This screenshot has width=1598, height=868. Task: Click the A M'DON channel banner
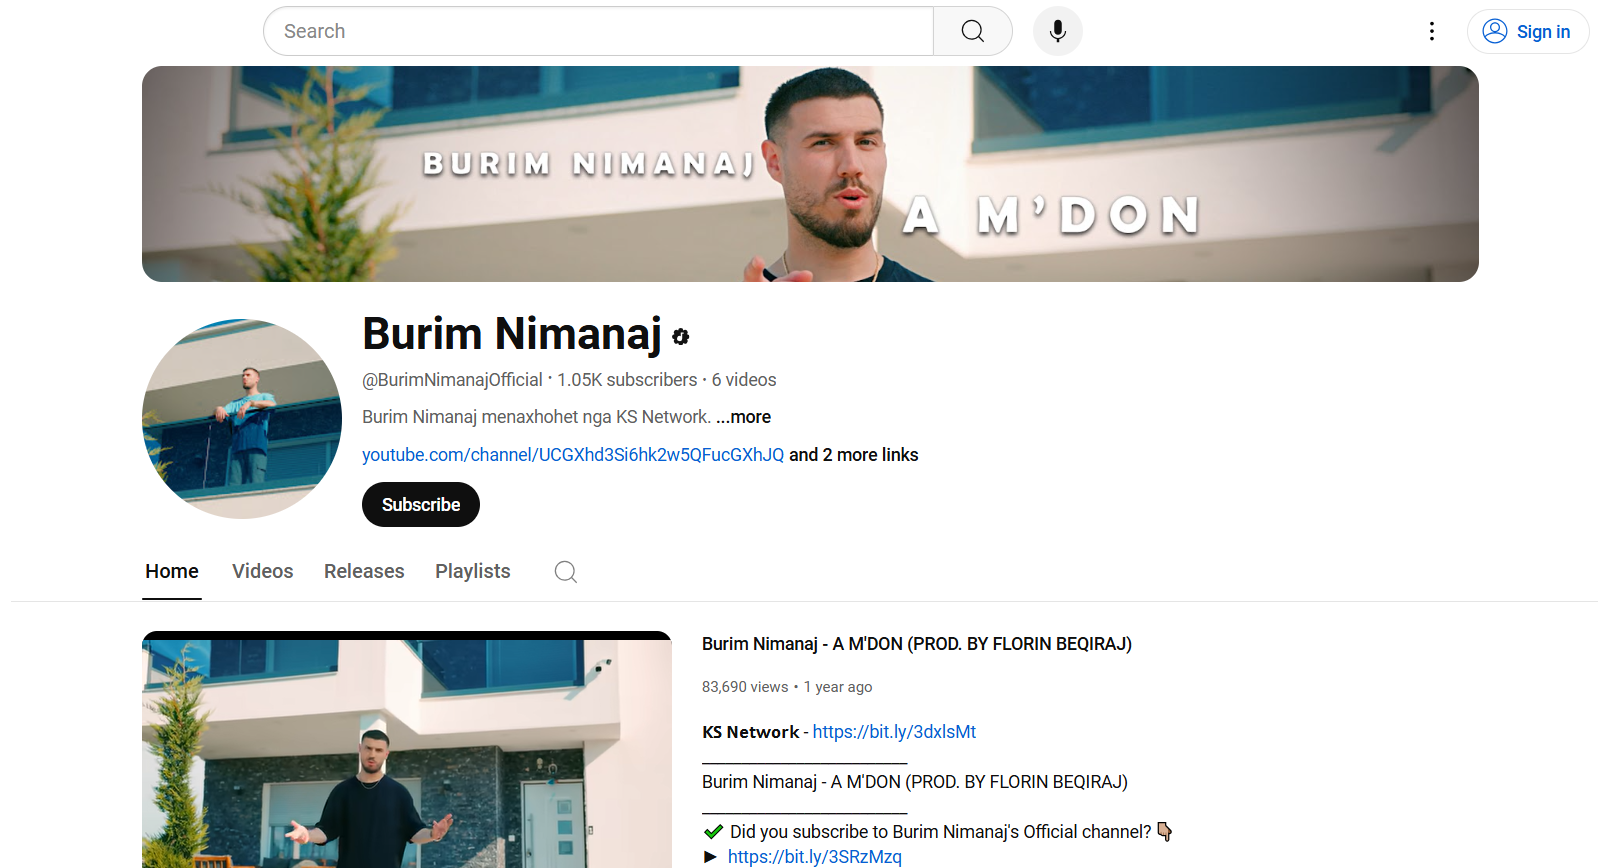810,174
